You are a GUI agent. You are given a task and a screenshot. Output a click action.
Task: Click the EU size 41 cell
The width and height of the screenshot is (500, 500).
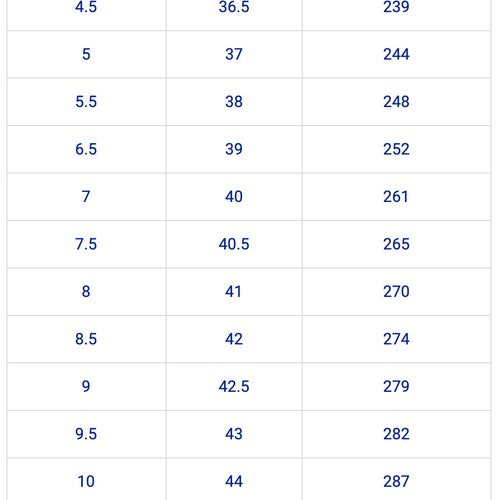[x=234, y=292]
